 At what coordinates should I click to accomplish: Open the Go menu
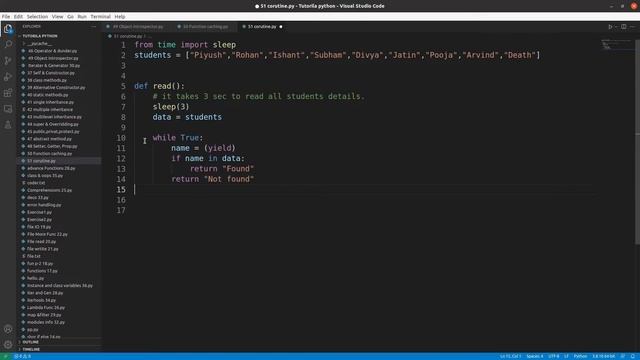coord(71,17)
